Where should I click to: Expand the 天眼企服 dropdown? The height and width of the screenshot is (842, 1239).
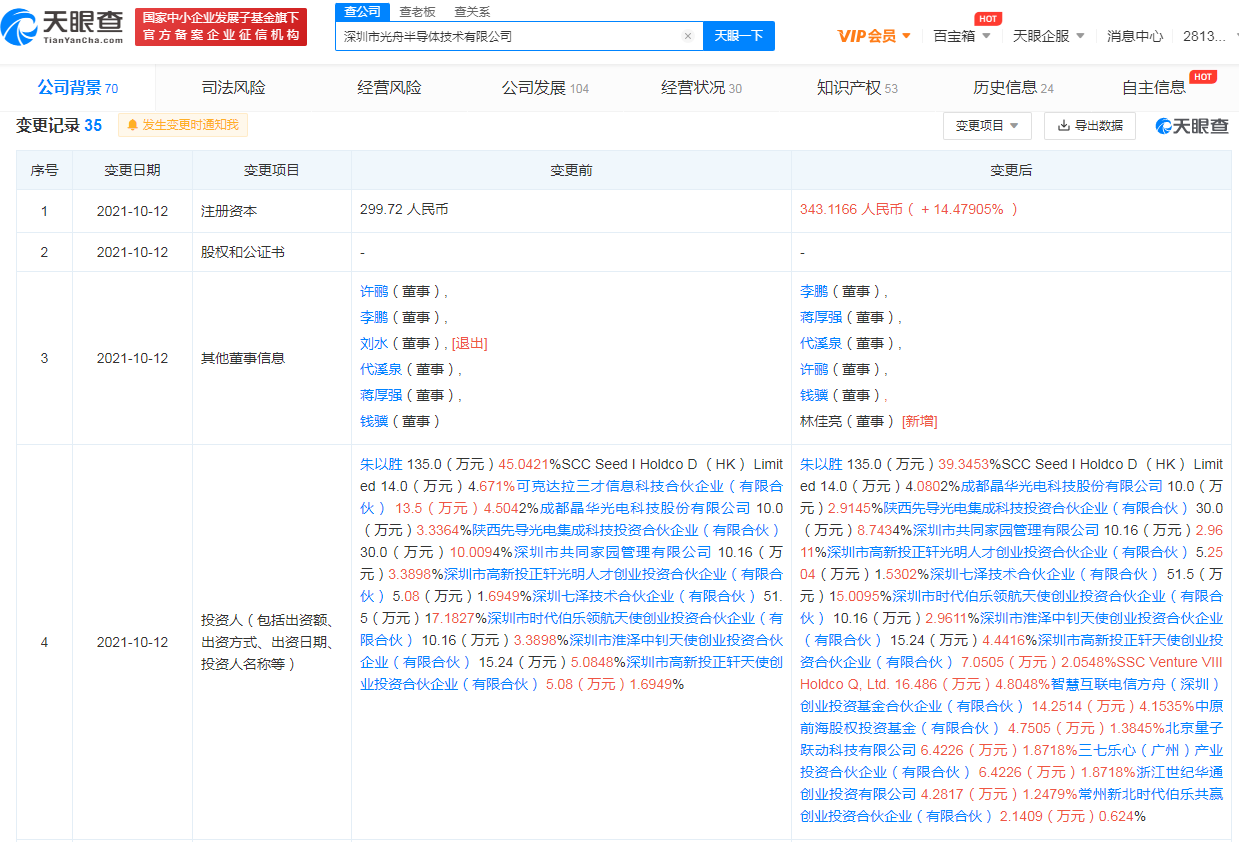pos(1048,36)
